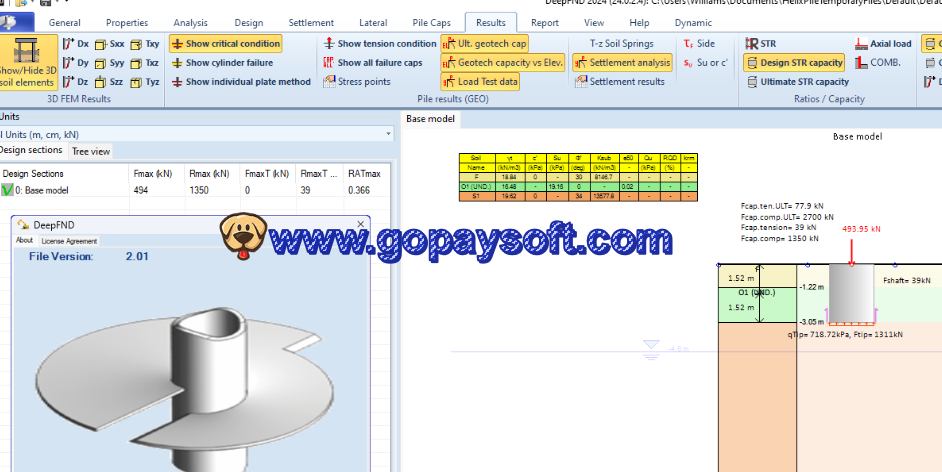Switch to the Lateral ribbon tab

[x=373, y=23]
